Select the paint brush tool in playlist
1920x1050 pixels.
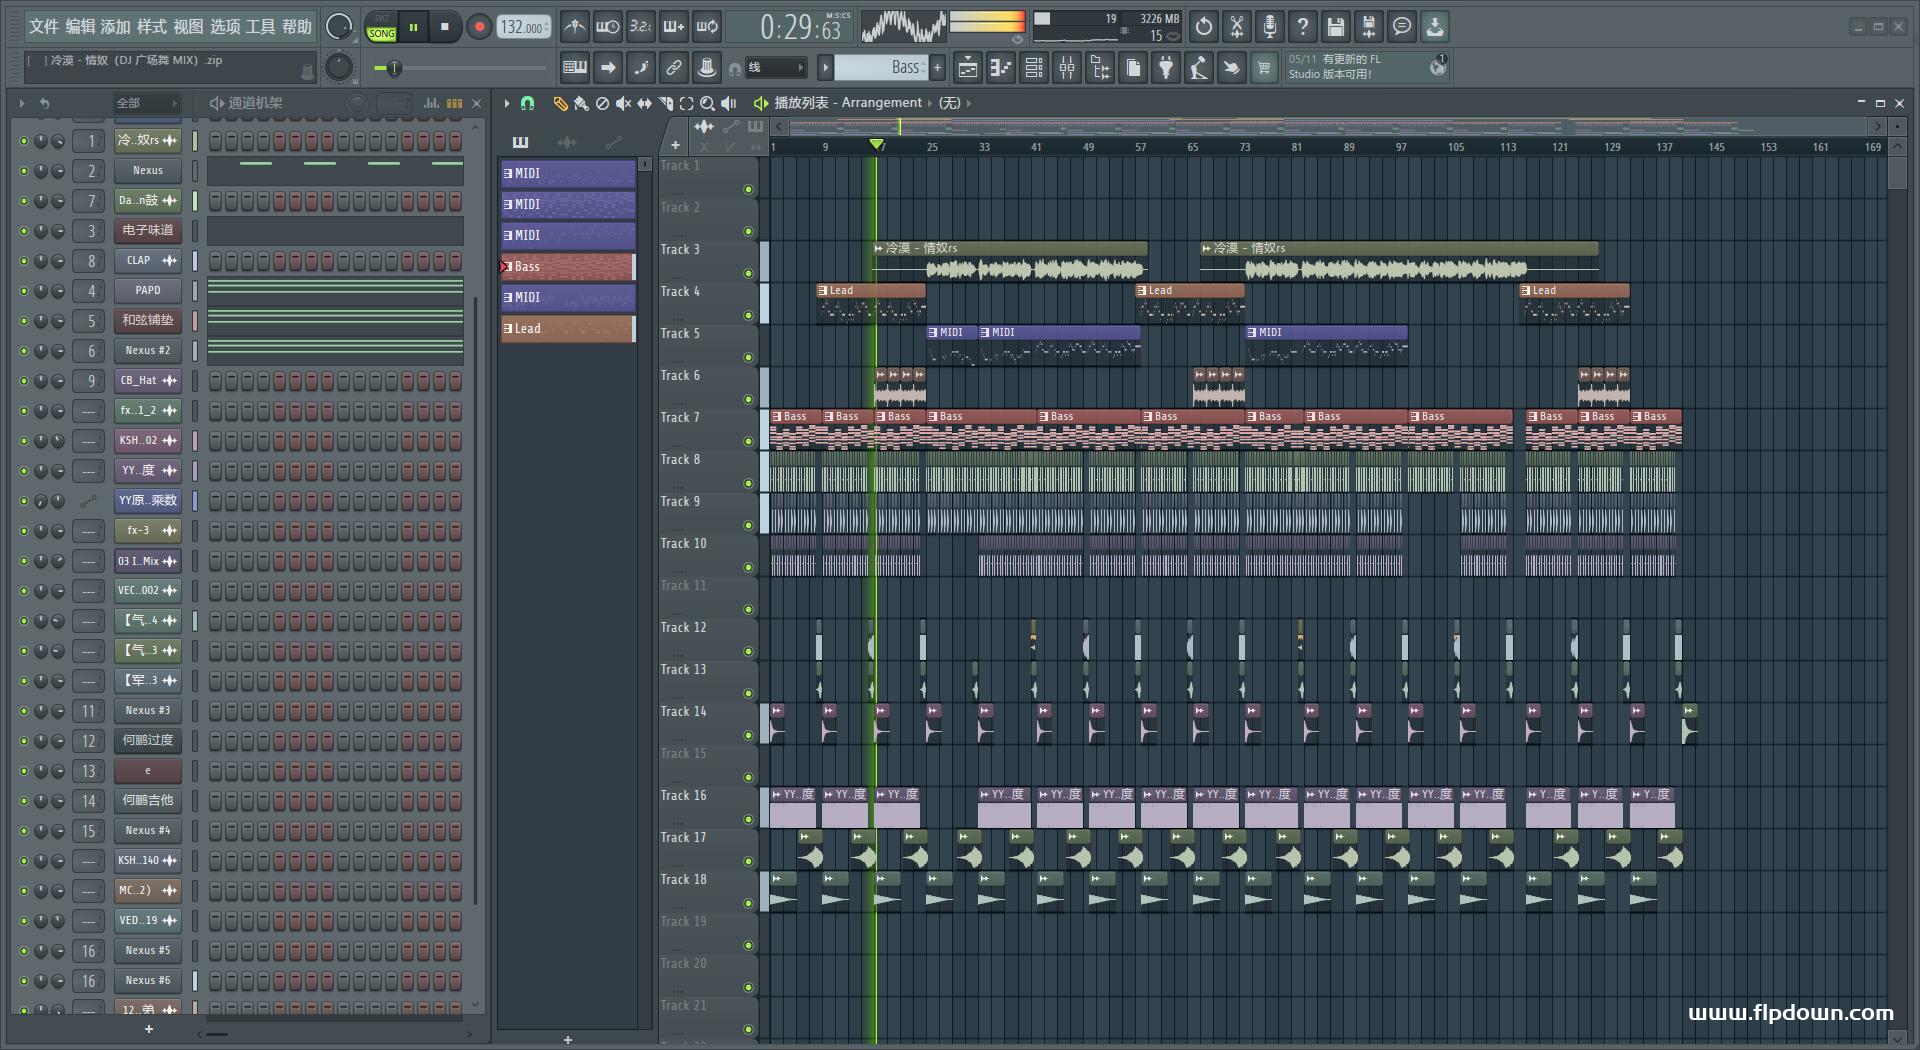581,103
